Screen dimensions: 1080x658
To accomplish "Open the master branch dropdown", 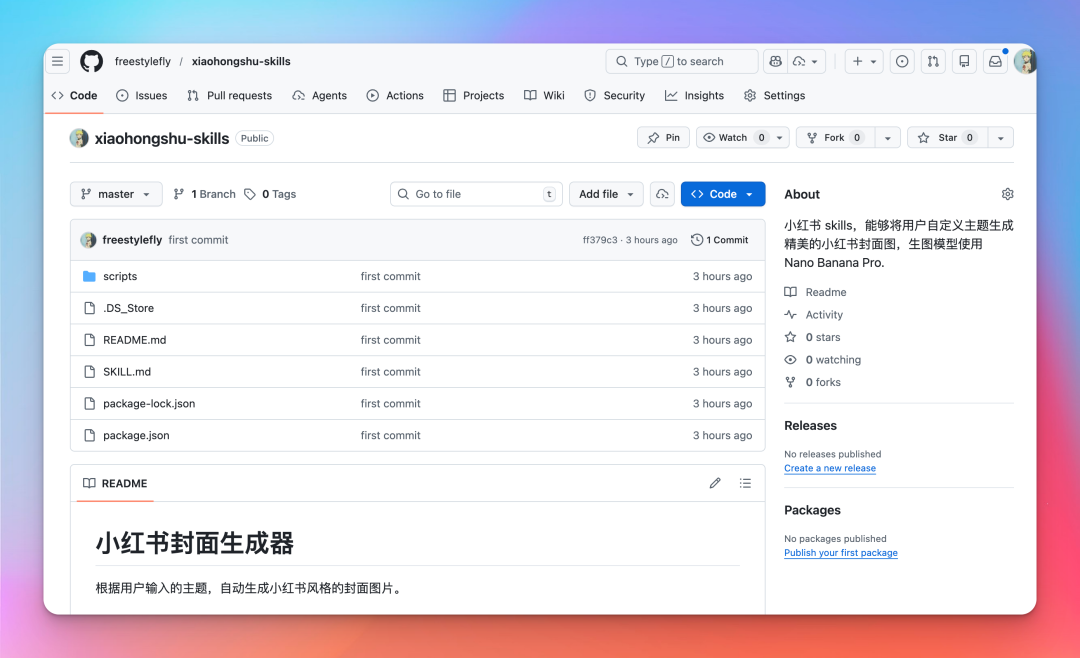I will pyautogui.click(x=115, y=193).
